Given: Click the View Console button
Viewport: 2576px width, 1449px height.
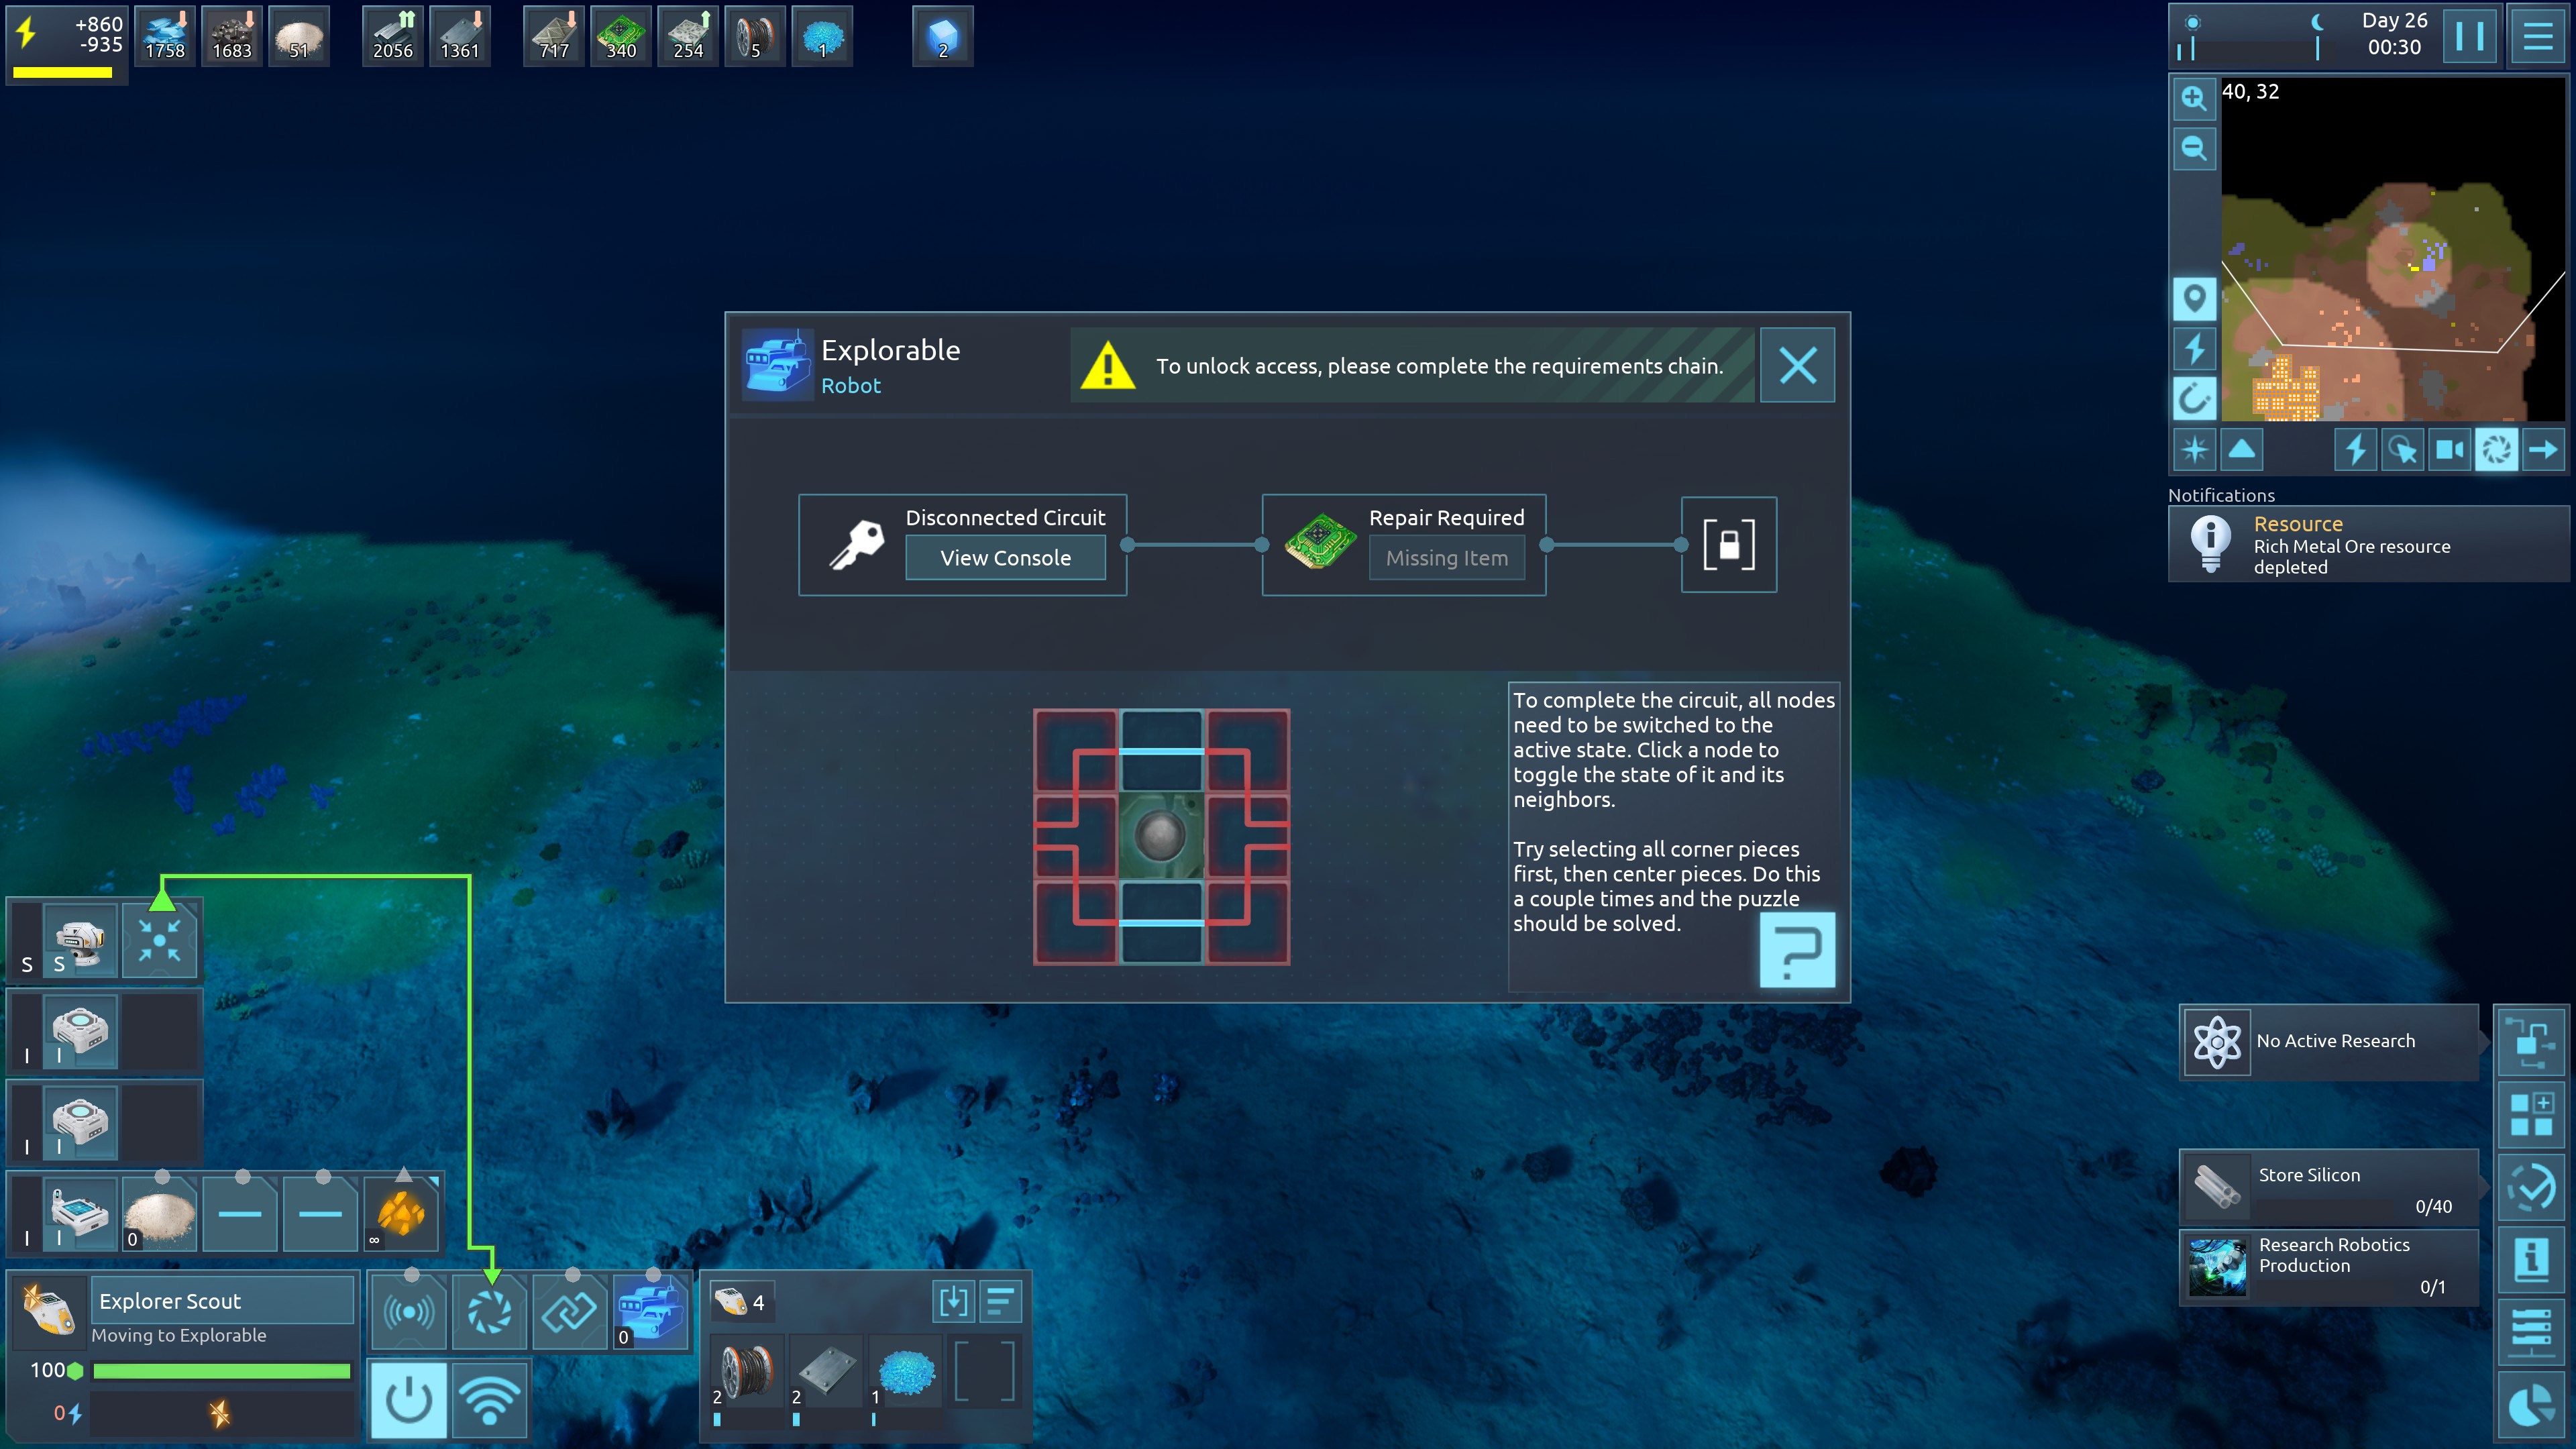Looking at the screenshot, I should [x=1005, y=558].
